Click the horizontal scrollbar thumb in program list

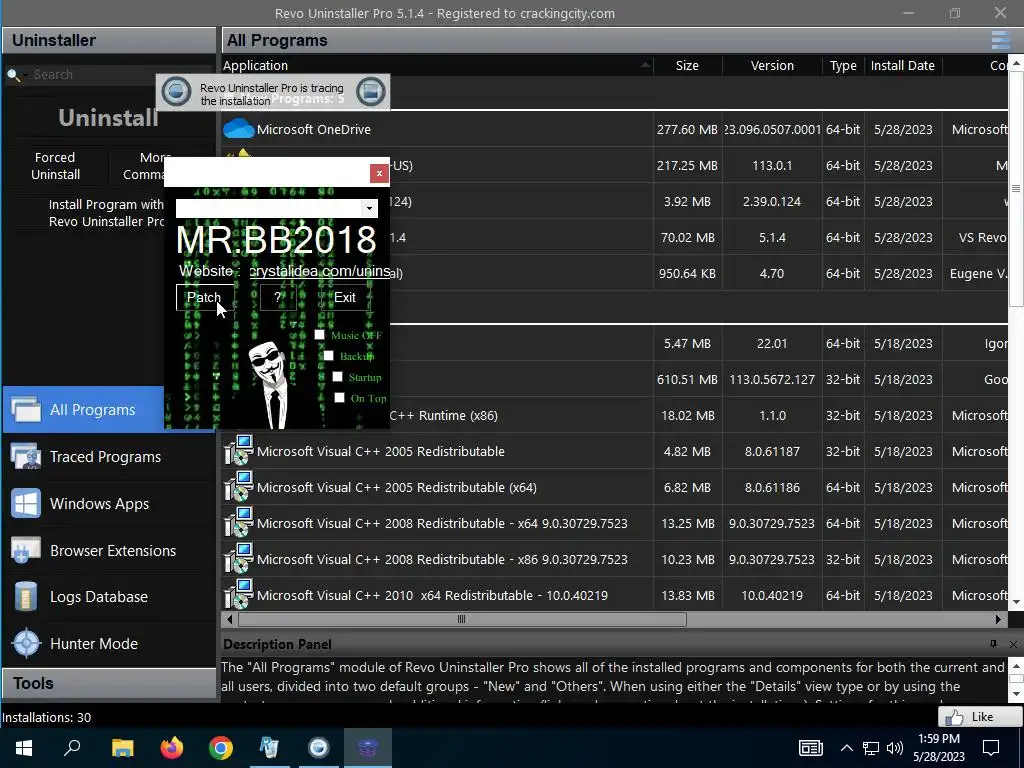click(x=462, y=619)
